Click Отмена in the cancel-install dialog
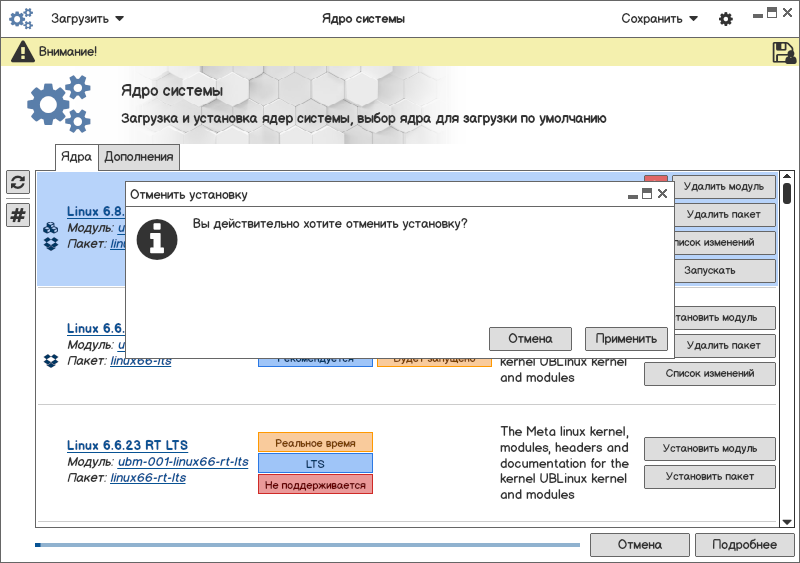This screenshot has height=563, width=800. tap(530, 339)
